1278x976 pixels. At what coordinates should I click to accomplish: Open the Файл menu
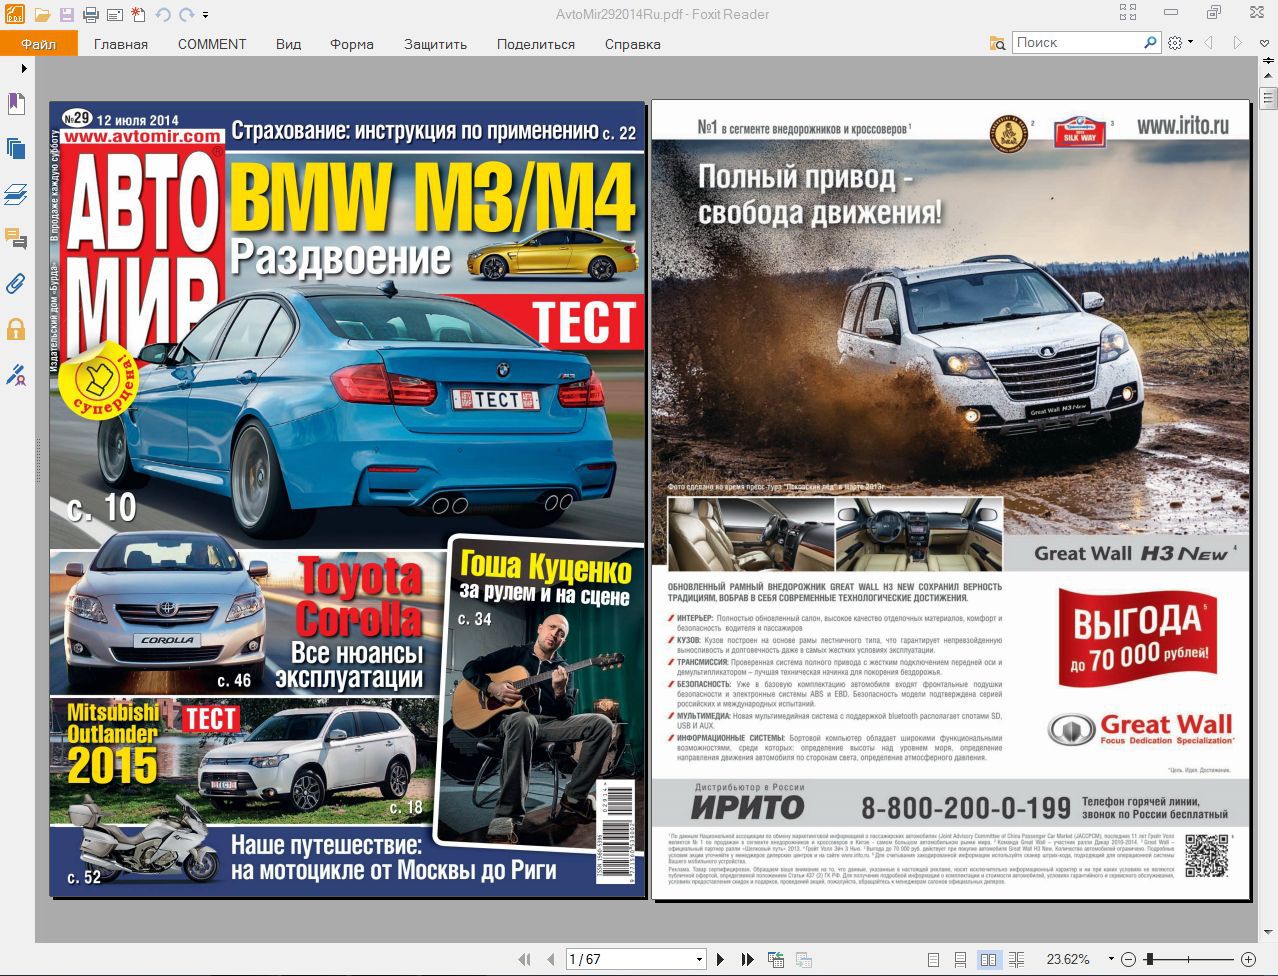pos(39,44)
